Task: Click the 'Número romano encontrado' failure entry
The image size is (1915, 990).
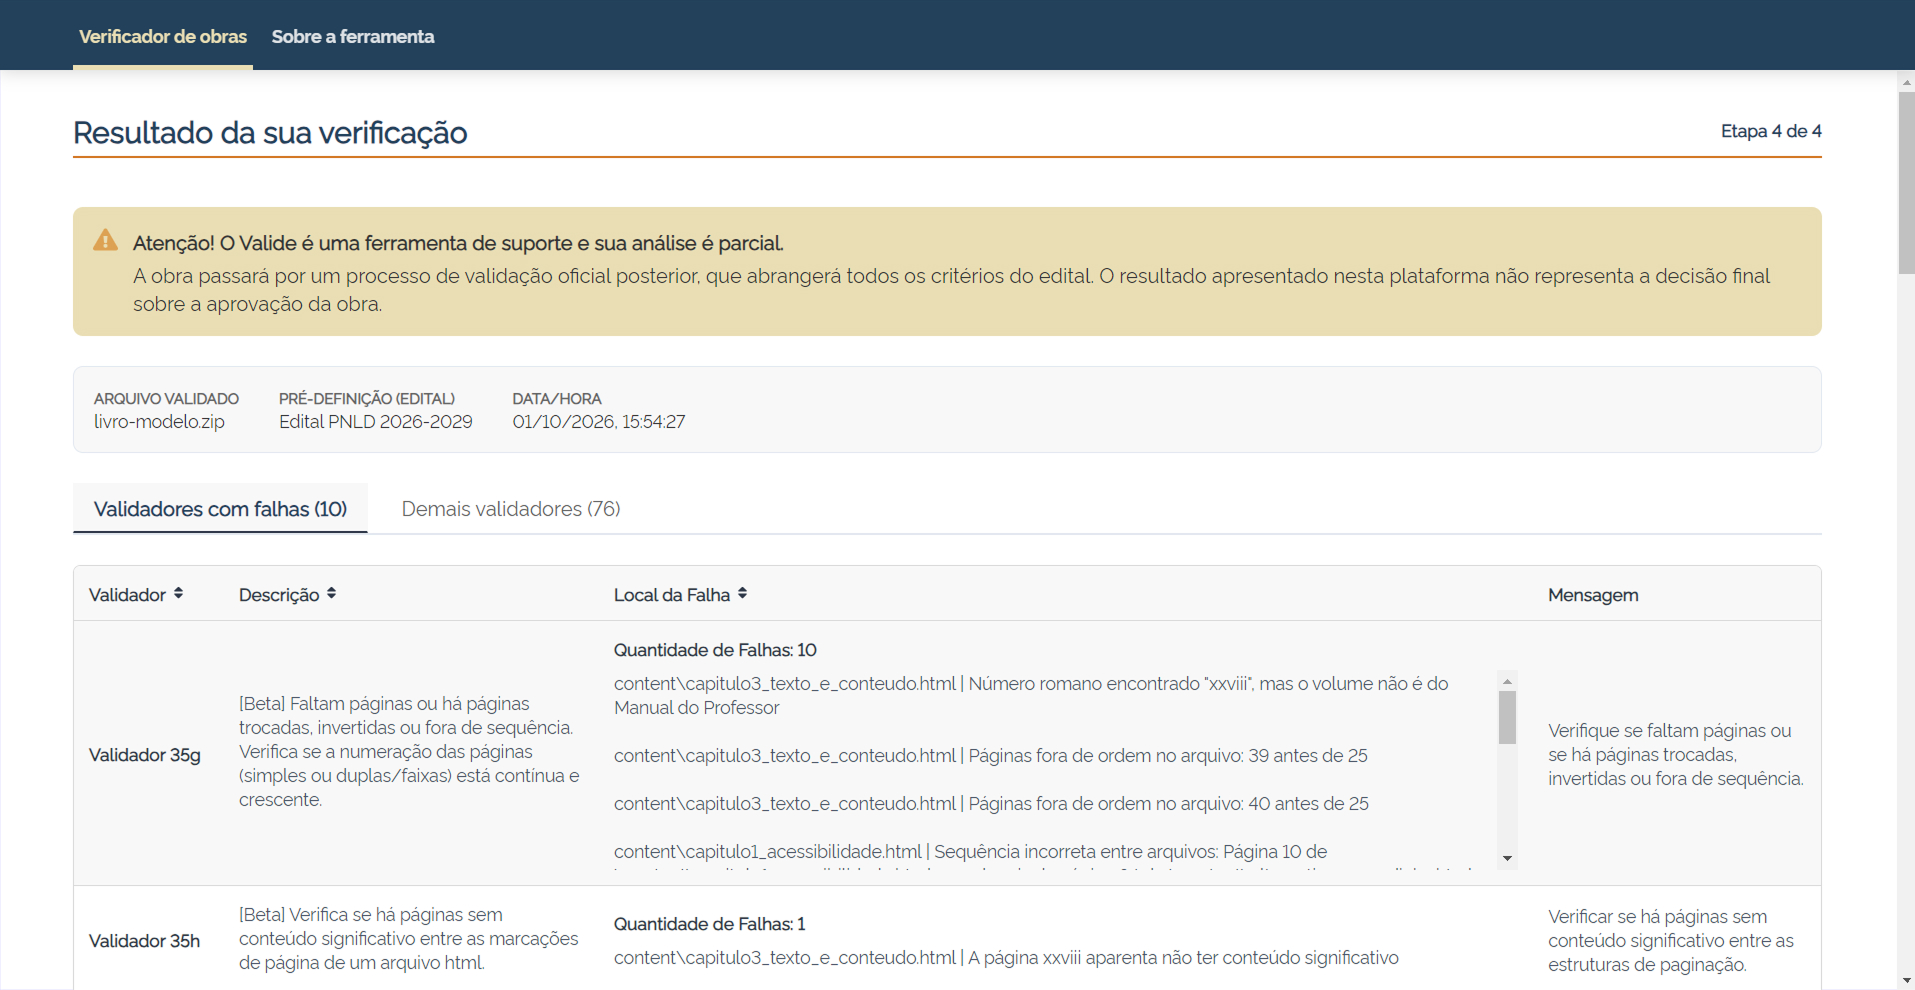Action: click(x=1031, y=696)
